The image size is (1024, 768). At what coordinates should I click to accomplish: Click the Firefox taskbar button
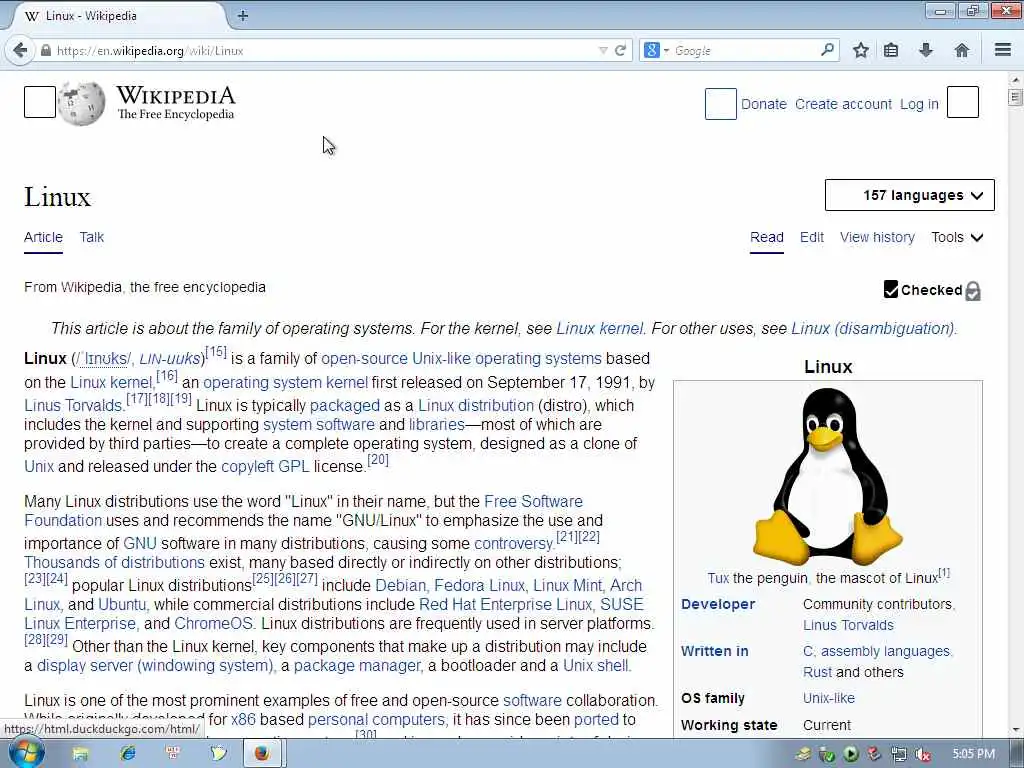tap(263, 754)
